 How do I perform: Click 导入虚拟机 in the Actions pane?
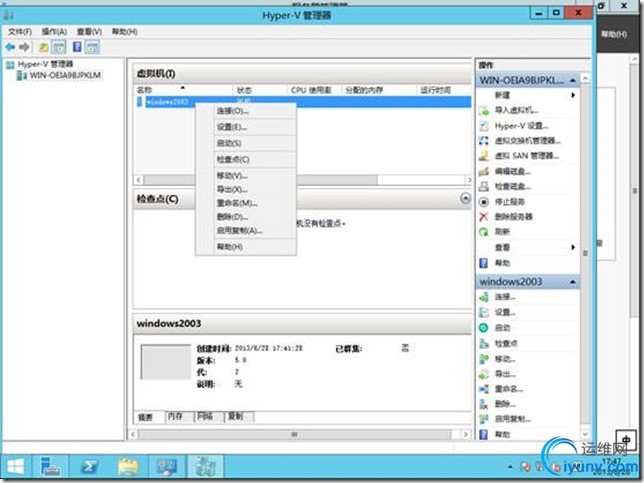516,110
